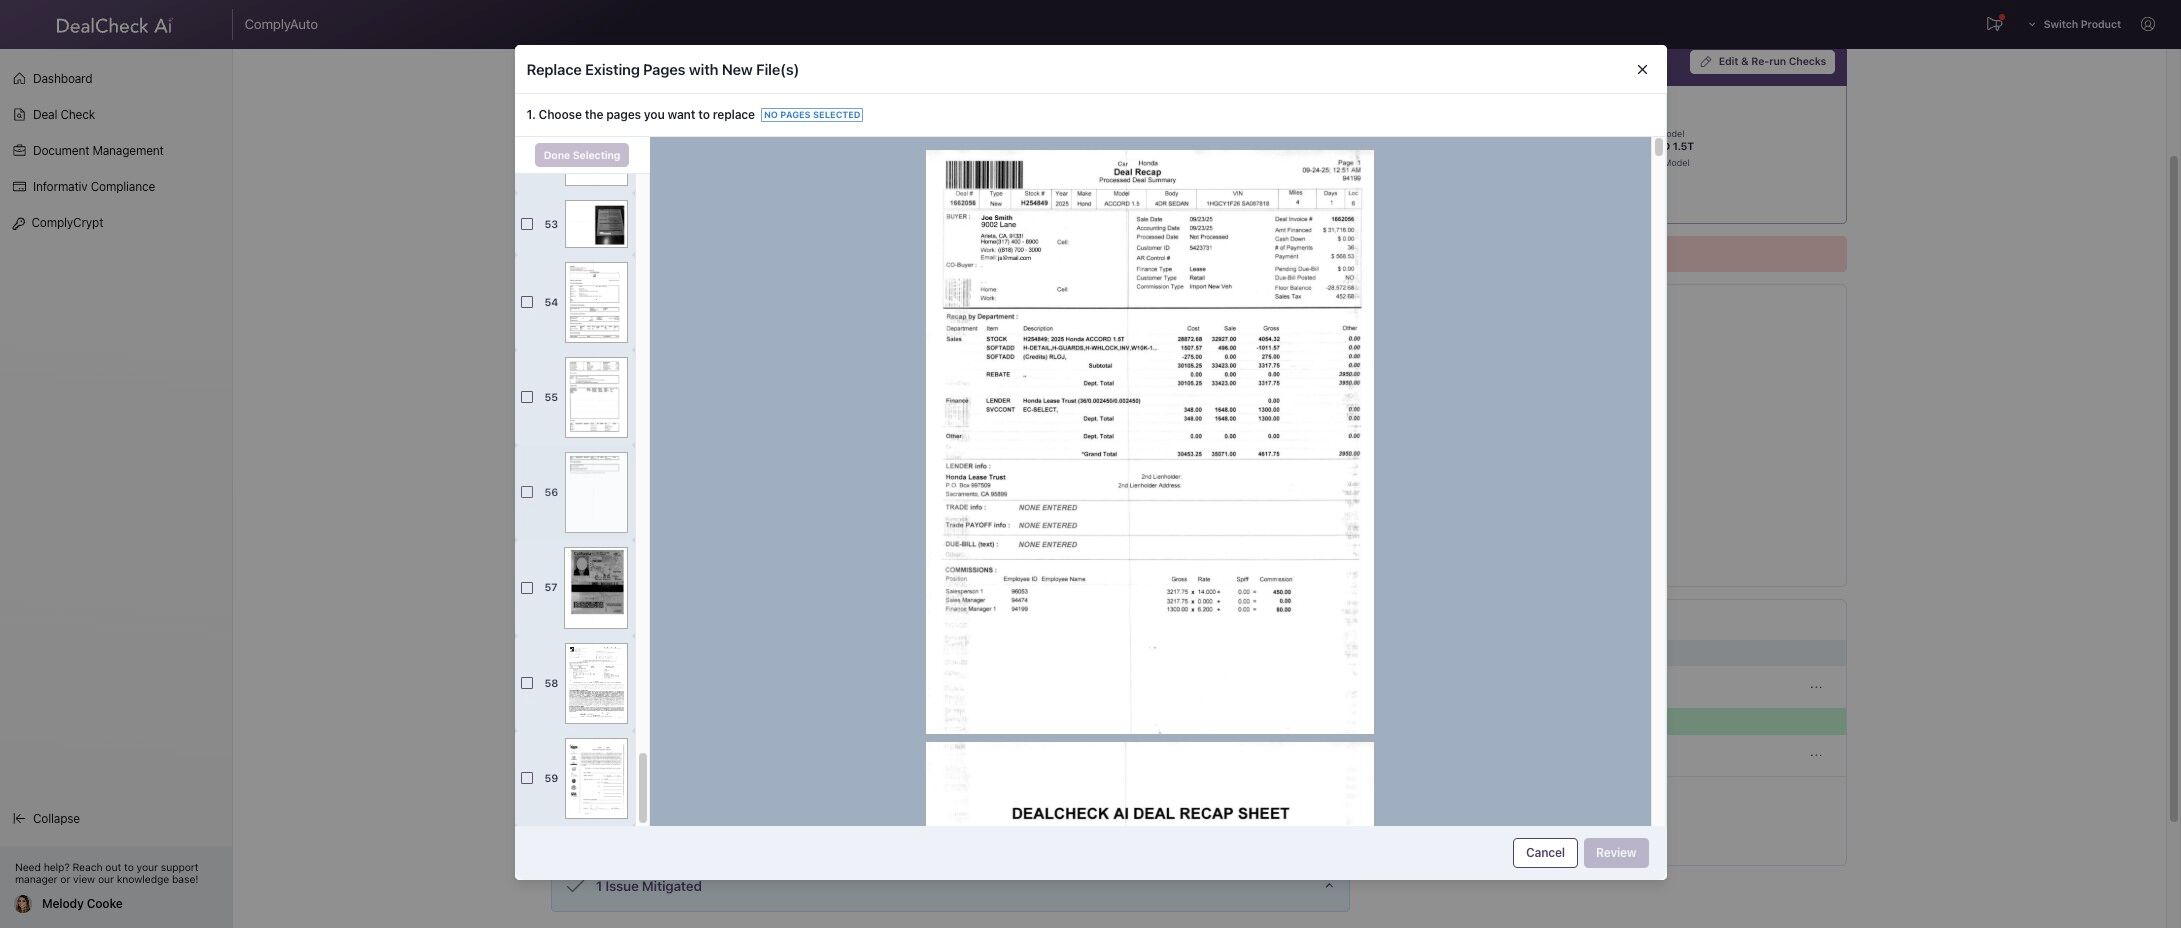Select page 56 checkbox
Screen dimensions: 2181x928
pos(527,492)
